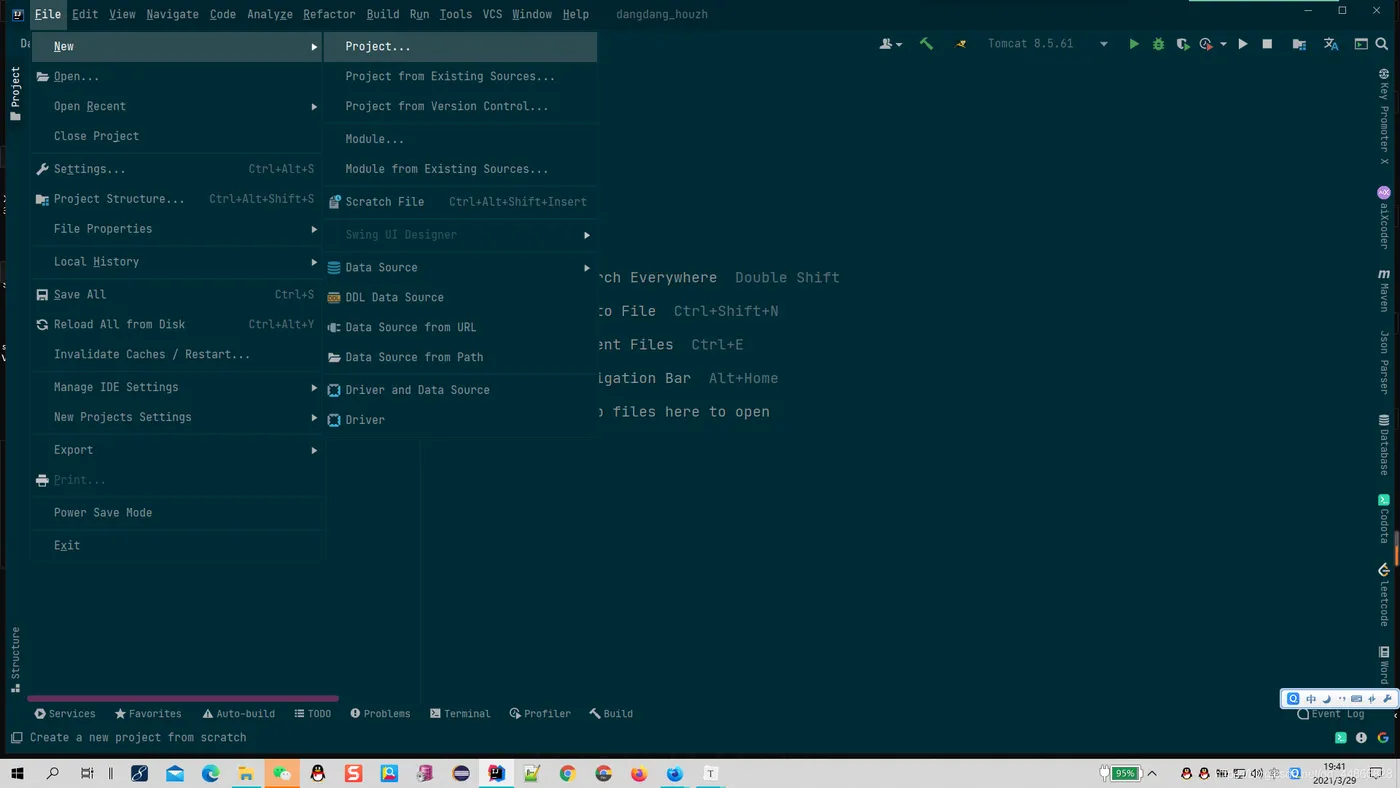
Task: Click the Run Anything icon in toolbar
Action: (1361, 44)
